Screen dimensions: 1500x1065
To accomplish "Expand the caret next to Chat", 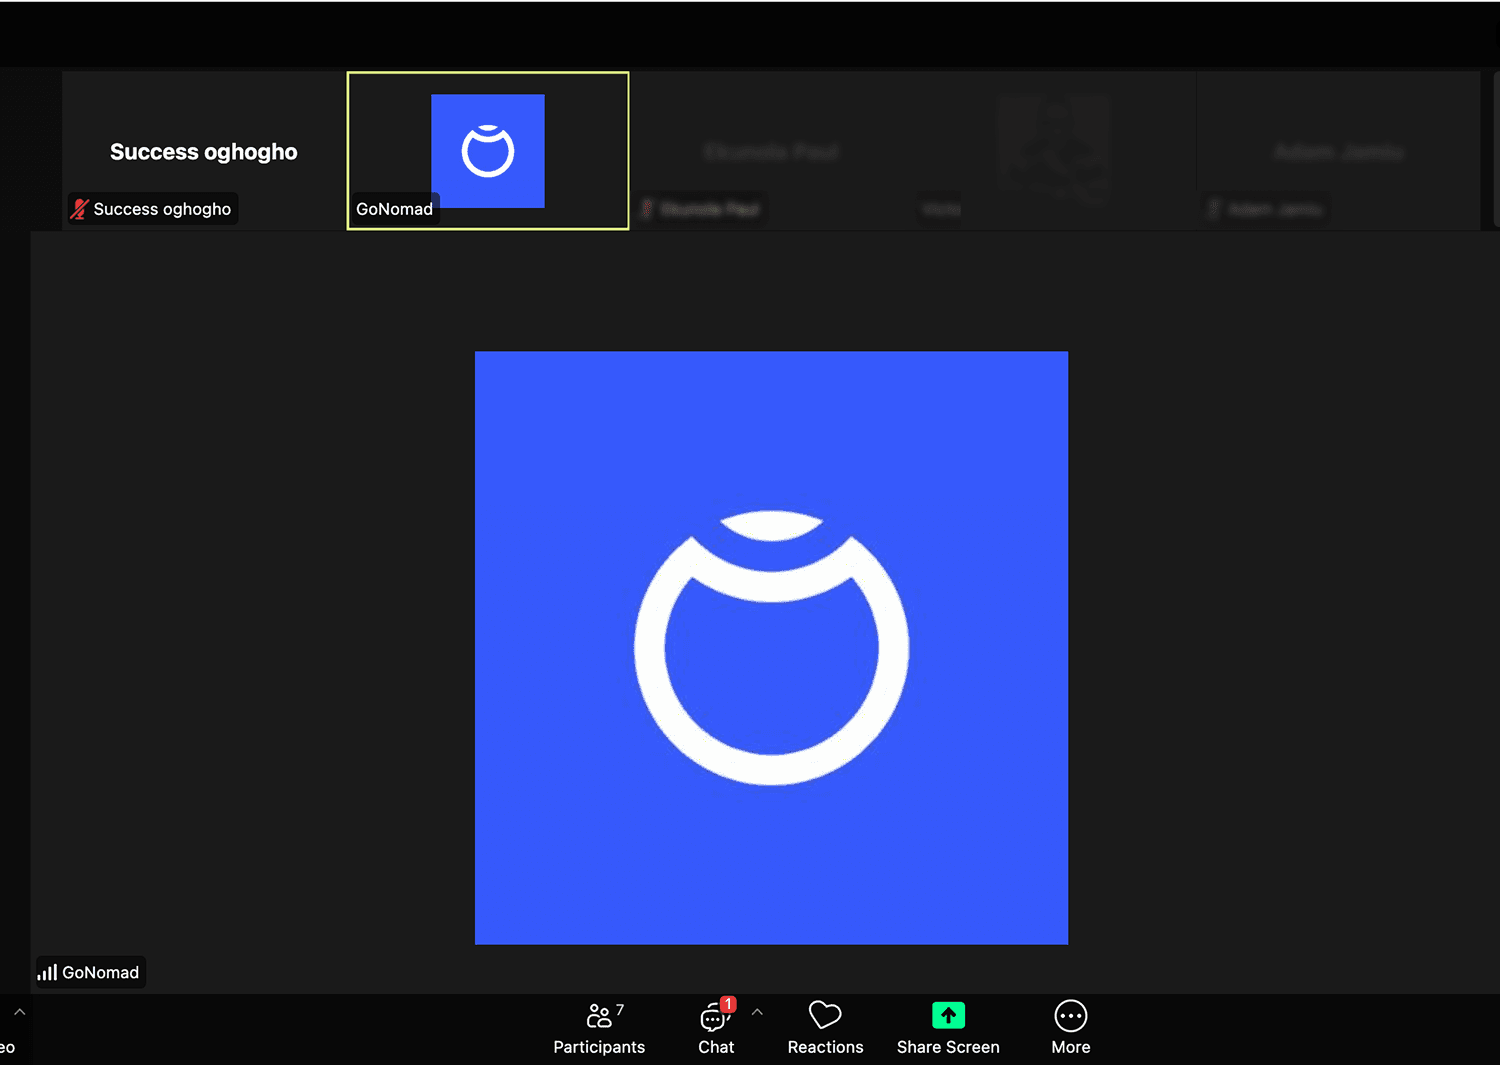I will point(757,1012).
